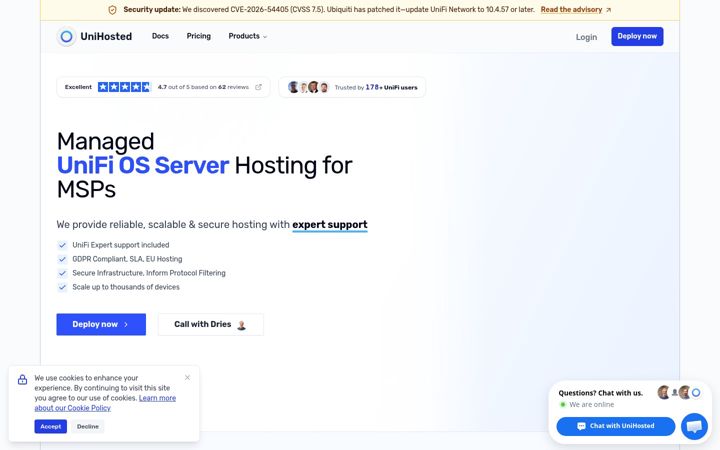This screenshot has width=720, height=450.
Task: Click Dries avatar in call button
Action: coord(242,325)
